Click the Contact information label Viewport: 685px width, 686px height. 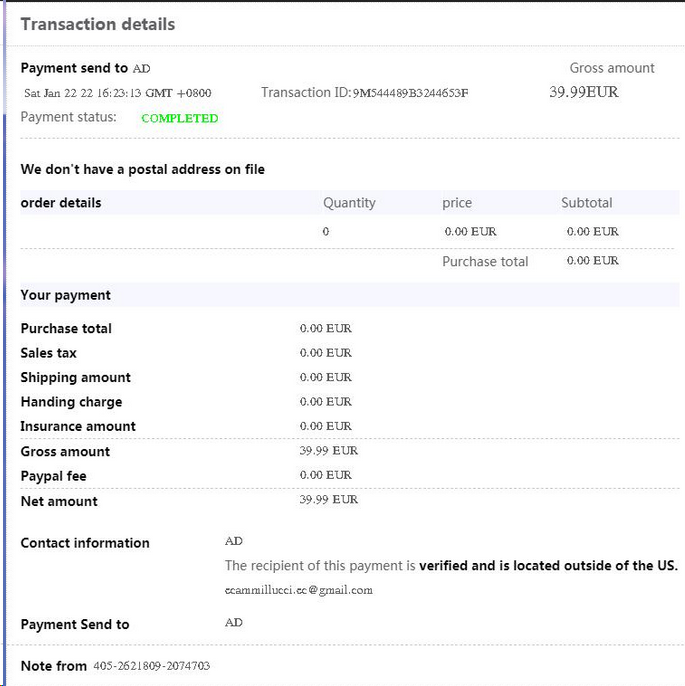[85, 543]
